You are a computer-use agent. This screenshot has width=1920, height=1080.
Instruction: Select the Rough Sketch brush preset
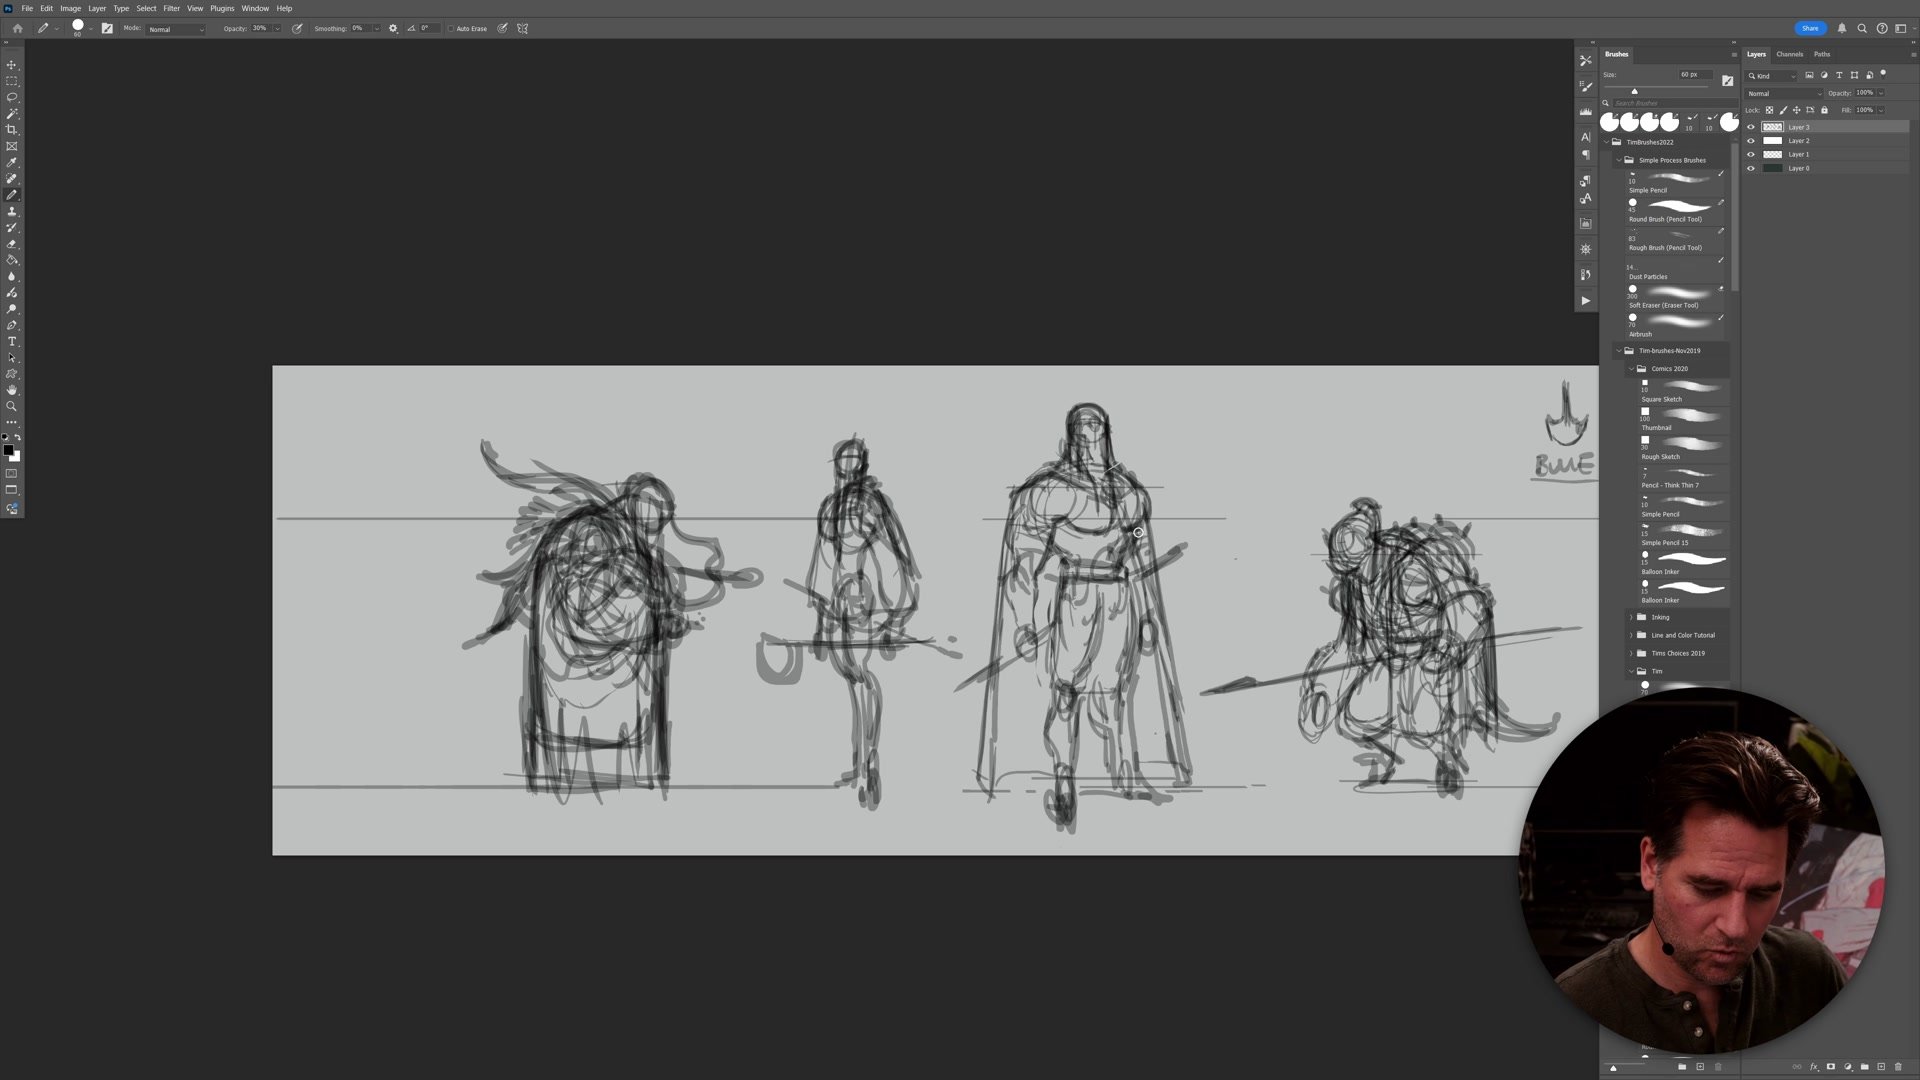1680,446
